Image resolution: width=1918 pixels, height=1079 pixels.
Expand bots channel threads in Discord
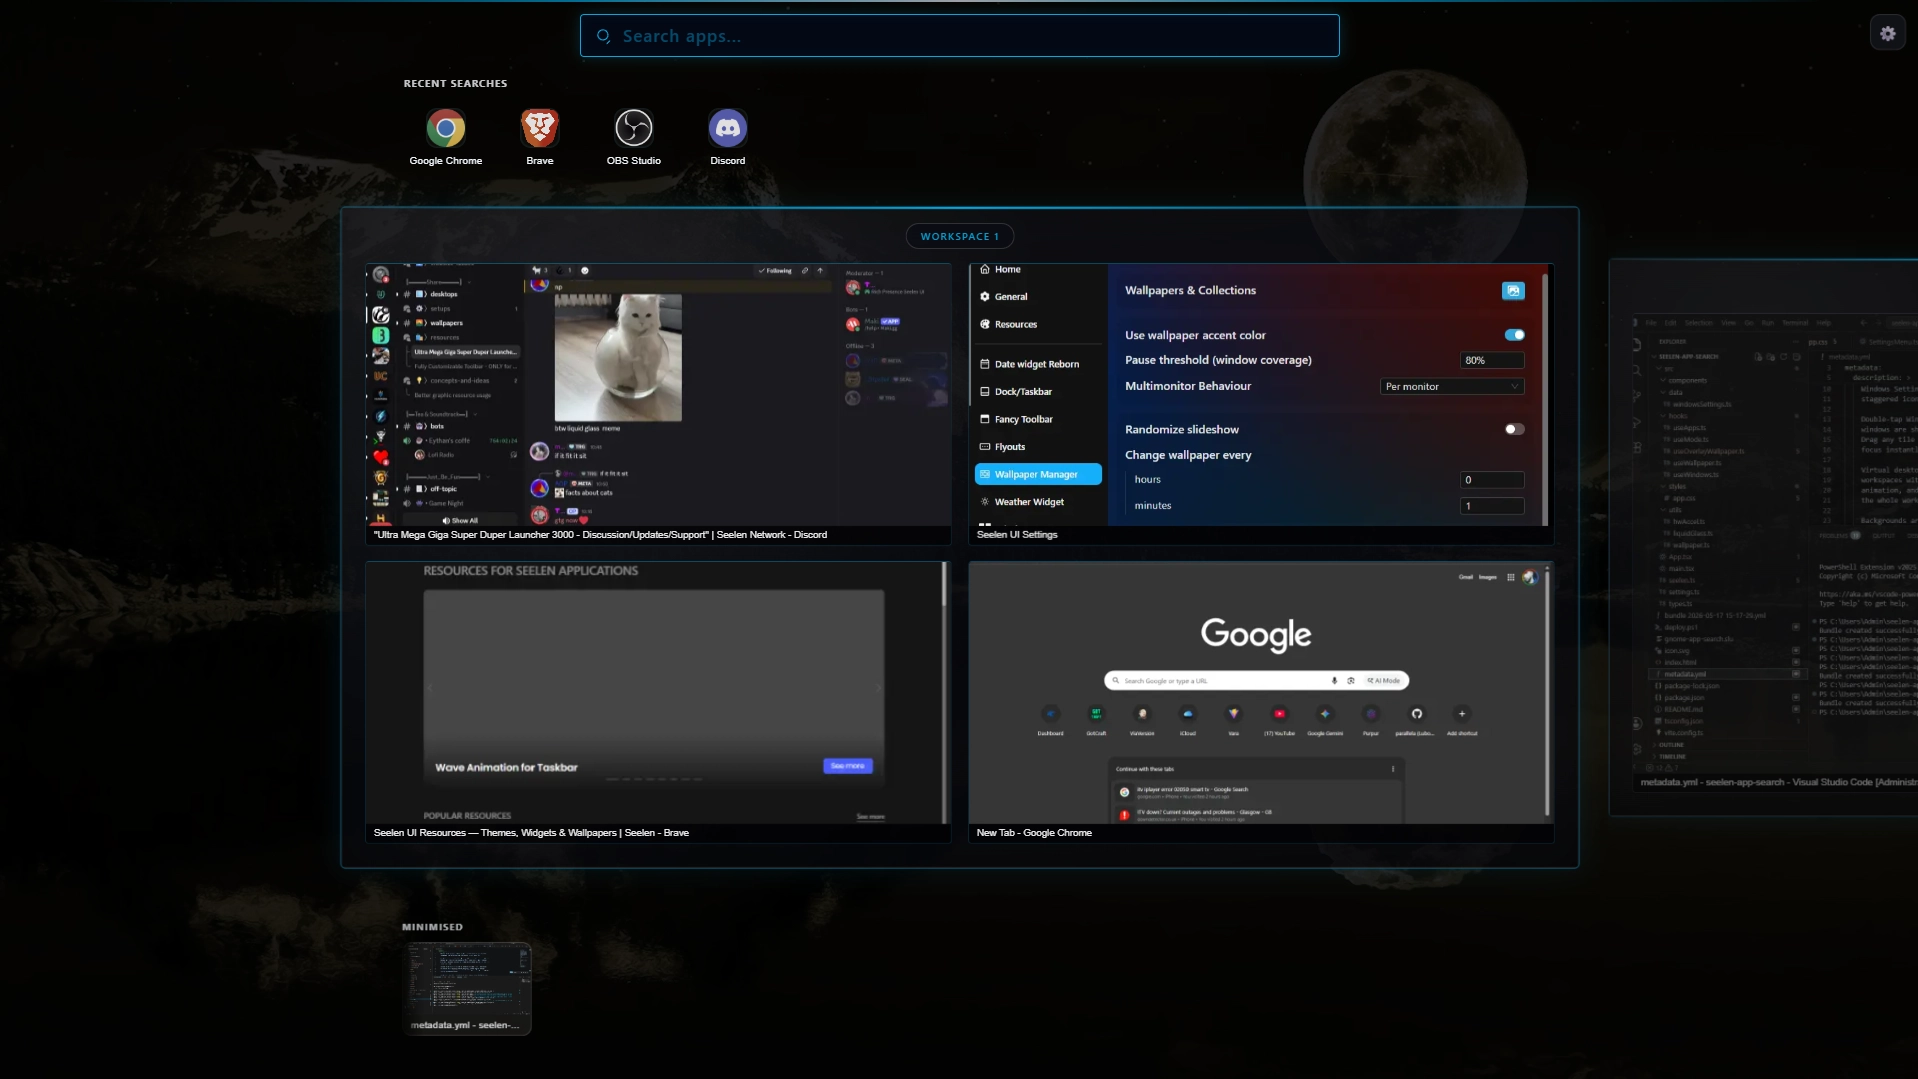(x=397, y=426)
